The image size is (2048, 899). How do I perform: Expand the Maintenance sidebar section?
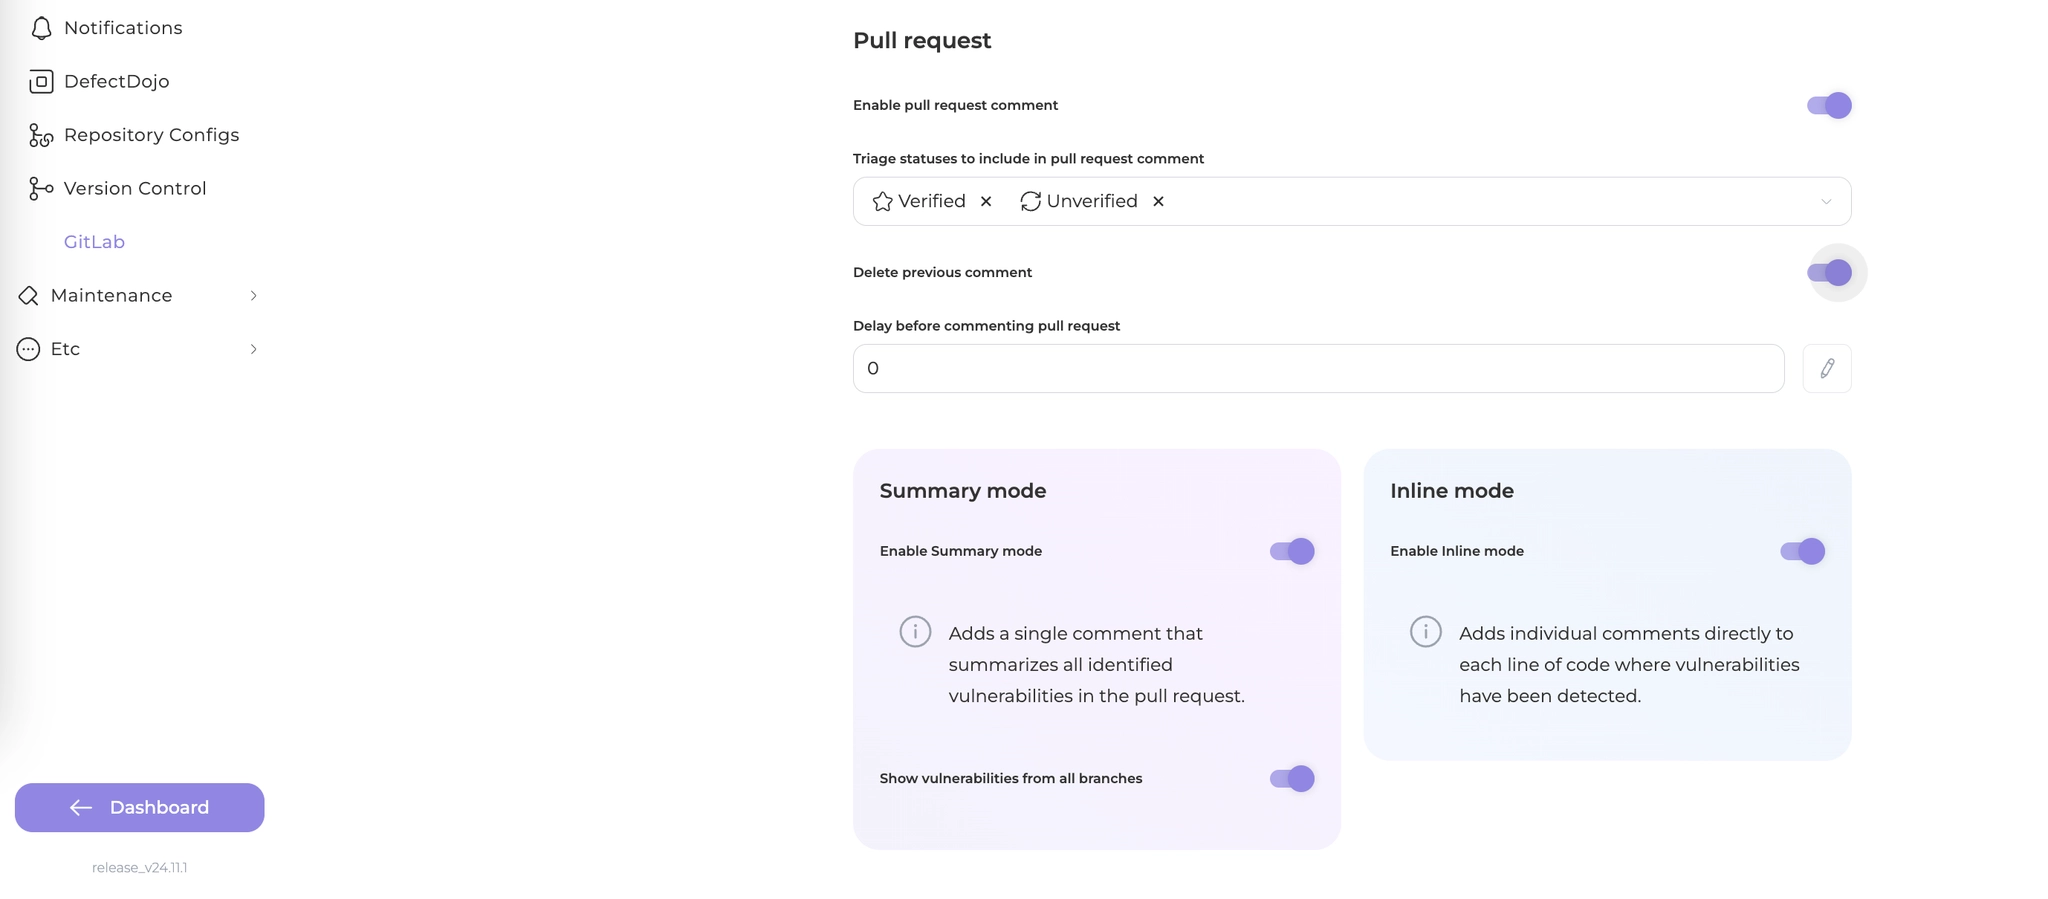(x=253, y=296)
